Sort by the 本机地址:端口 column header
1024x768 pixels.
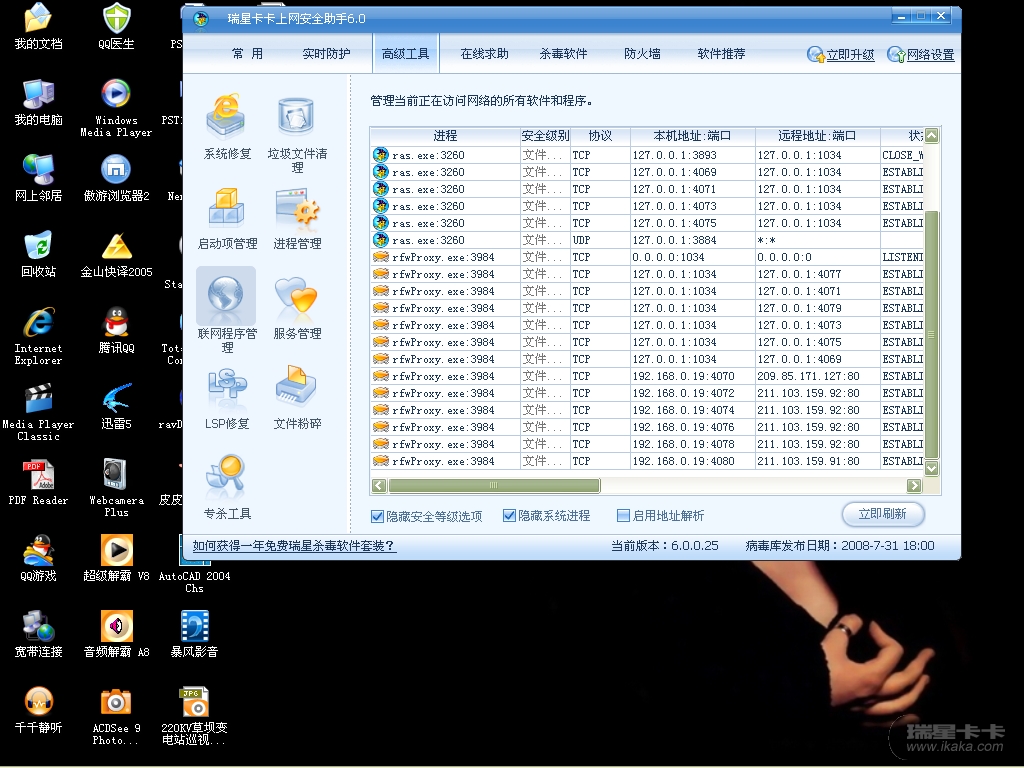pos(692,136)
